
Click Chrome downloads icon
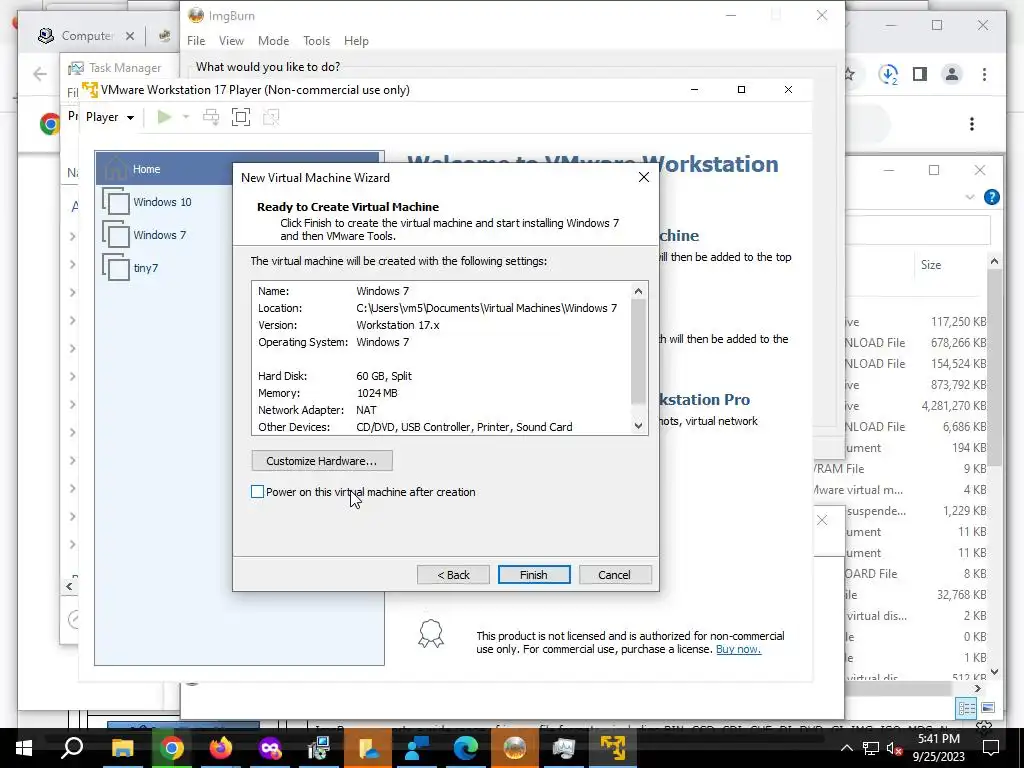click(888, 74)
